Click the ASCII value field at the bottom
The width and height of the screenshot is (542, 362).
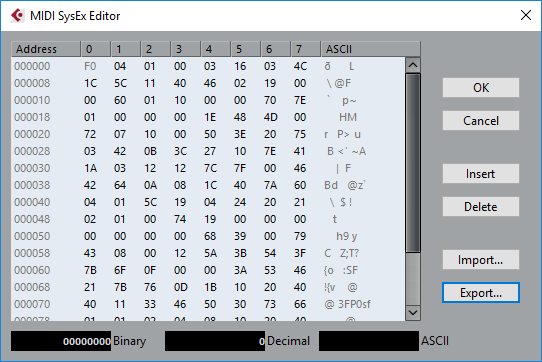pyautogui.click(x=369, y=341)
